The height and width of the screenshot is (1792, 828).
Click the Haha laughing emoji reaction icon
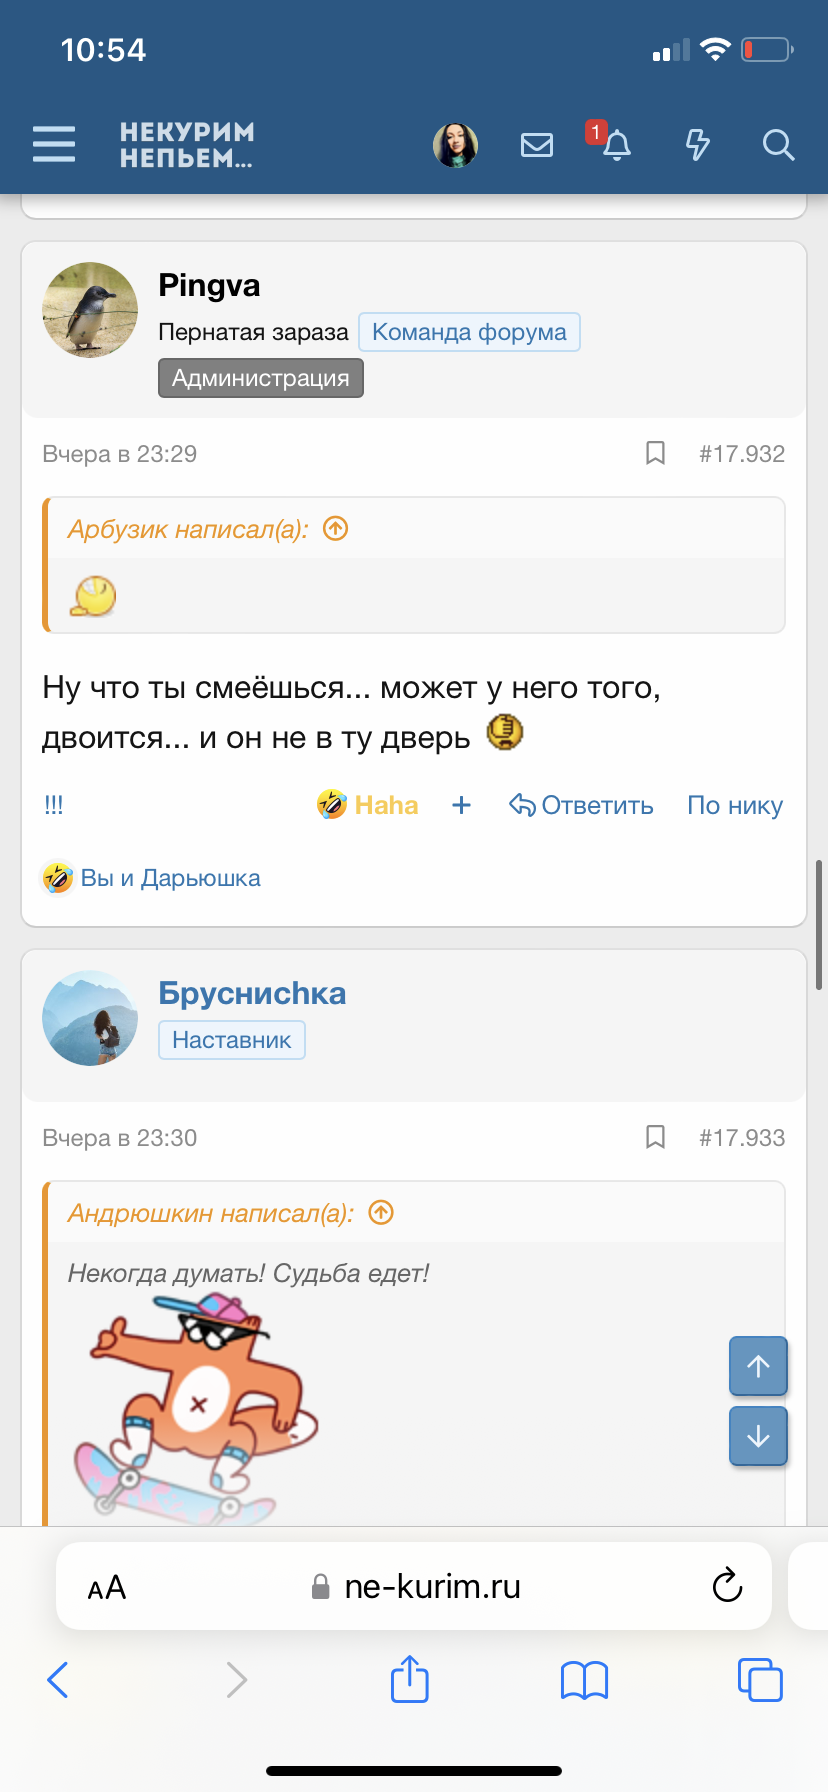click(330, 803)
